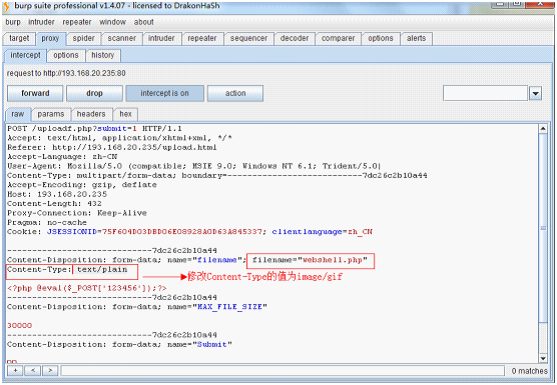Open the about menu

click(x=144, y=22)
